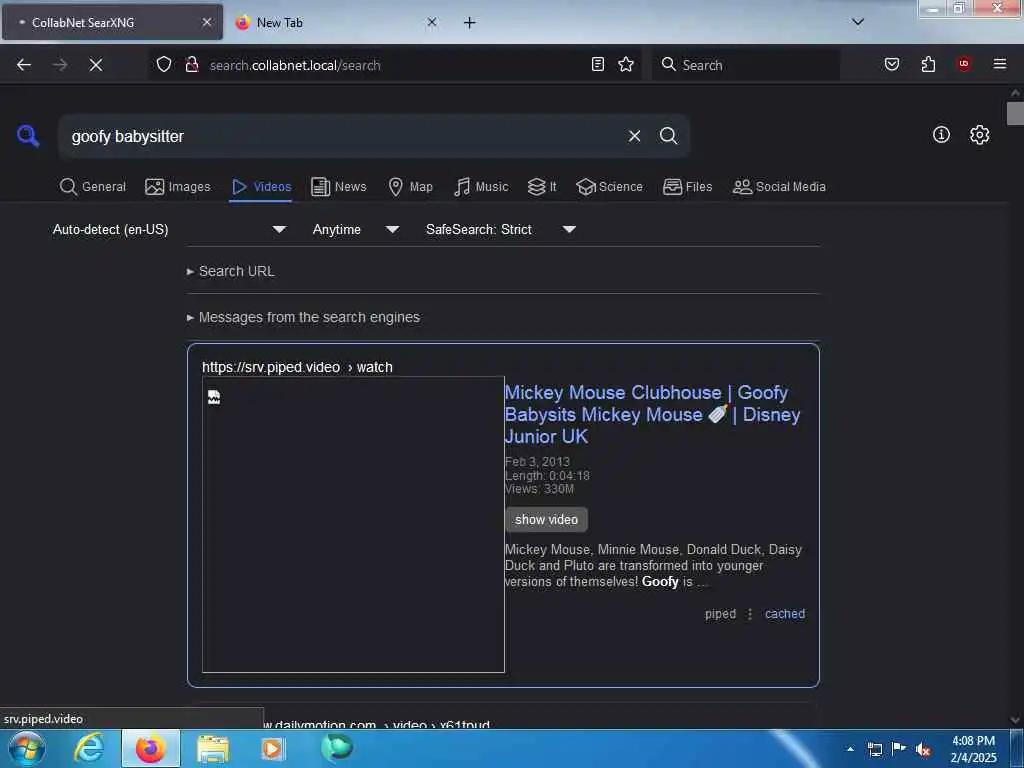This screenshot has width=1024, height=768.
Task: Close the CollabNet SearXNG tab
Action: (207, 22)
